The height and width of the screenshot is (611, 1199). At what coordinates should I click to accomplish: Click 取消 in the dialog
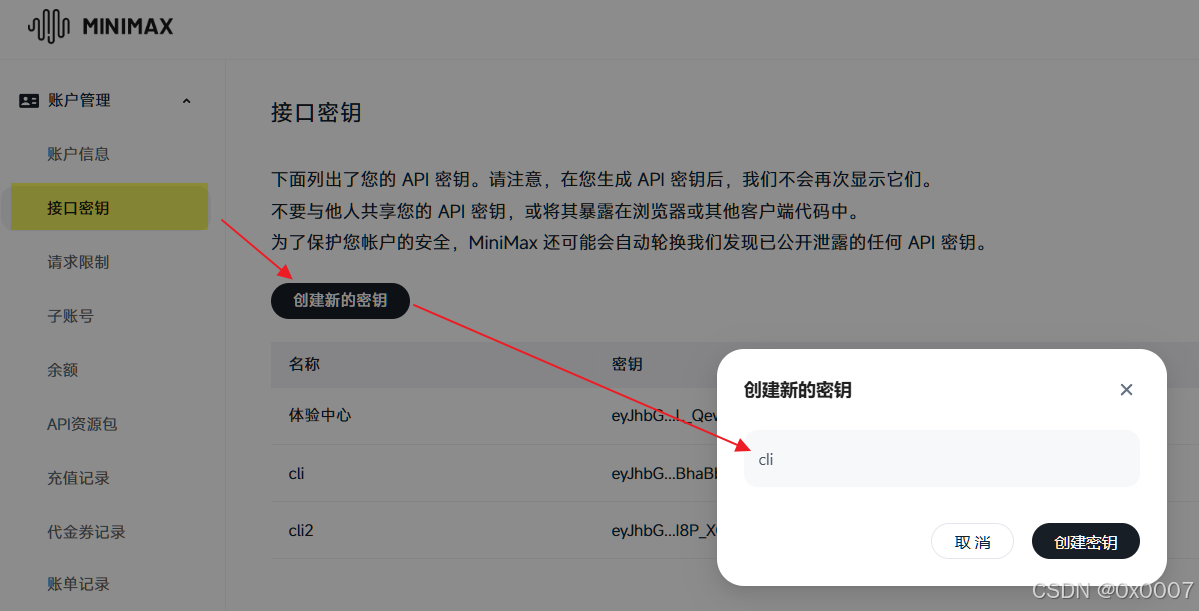coord(972,541)
